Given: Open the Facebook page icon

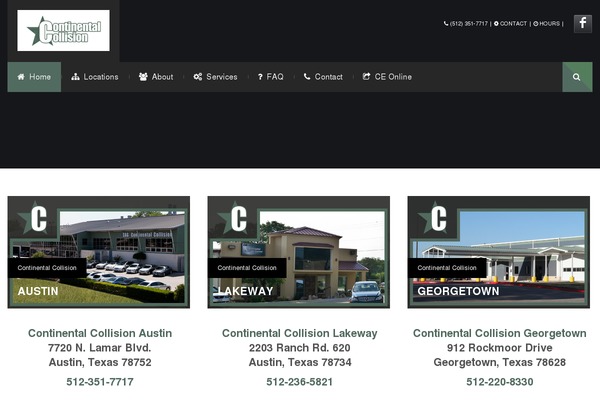Looking at the screenshot, I should [582, 23].
